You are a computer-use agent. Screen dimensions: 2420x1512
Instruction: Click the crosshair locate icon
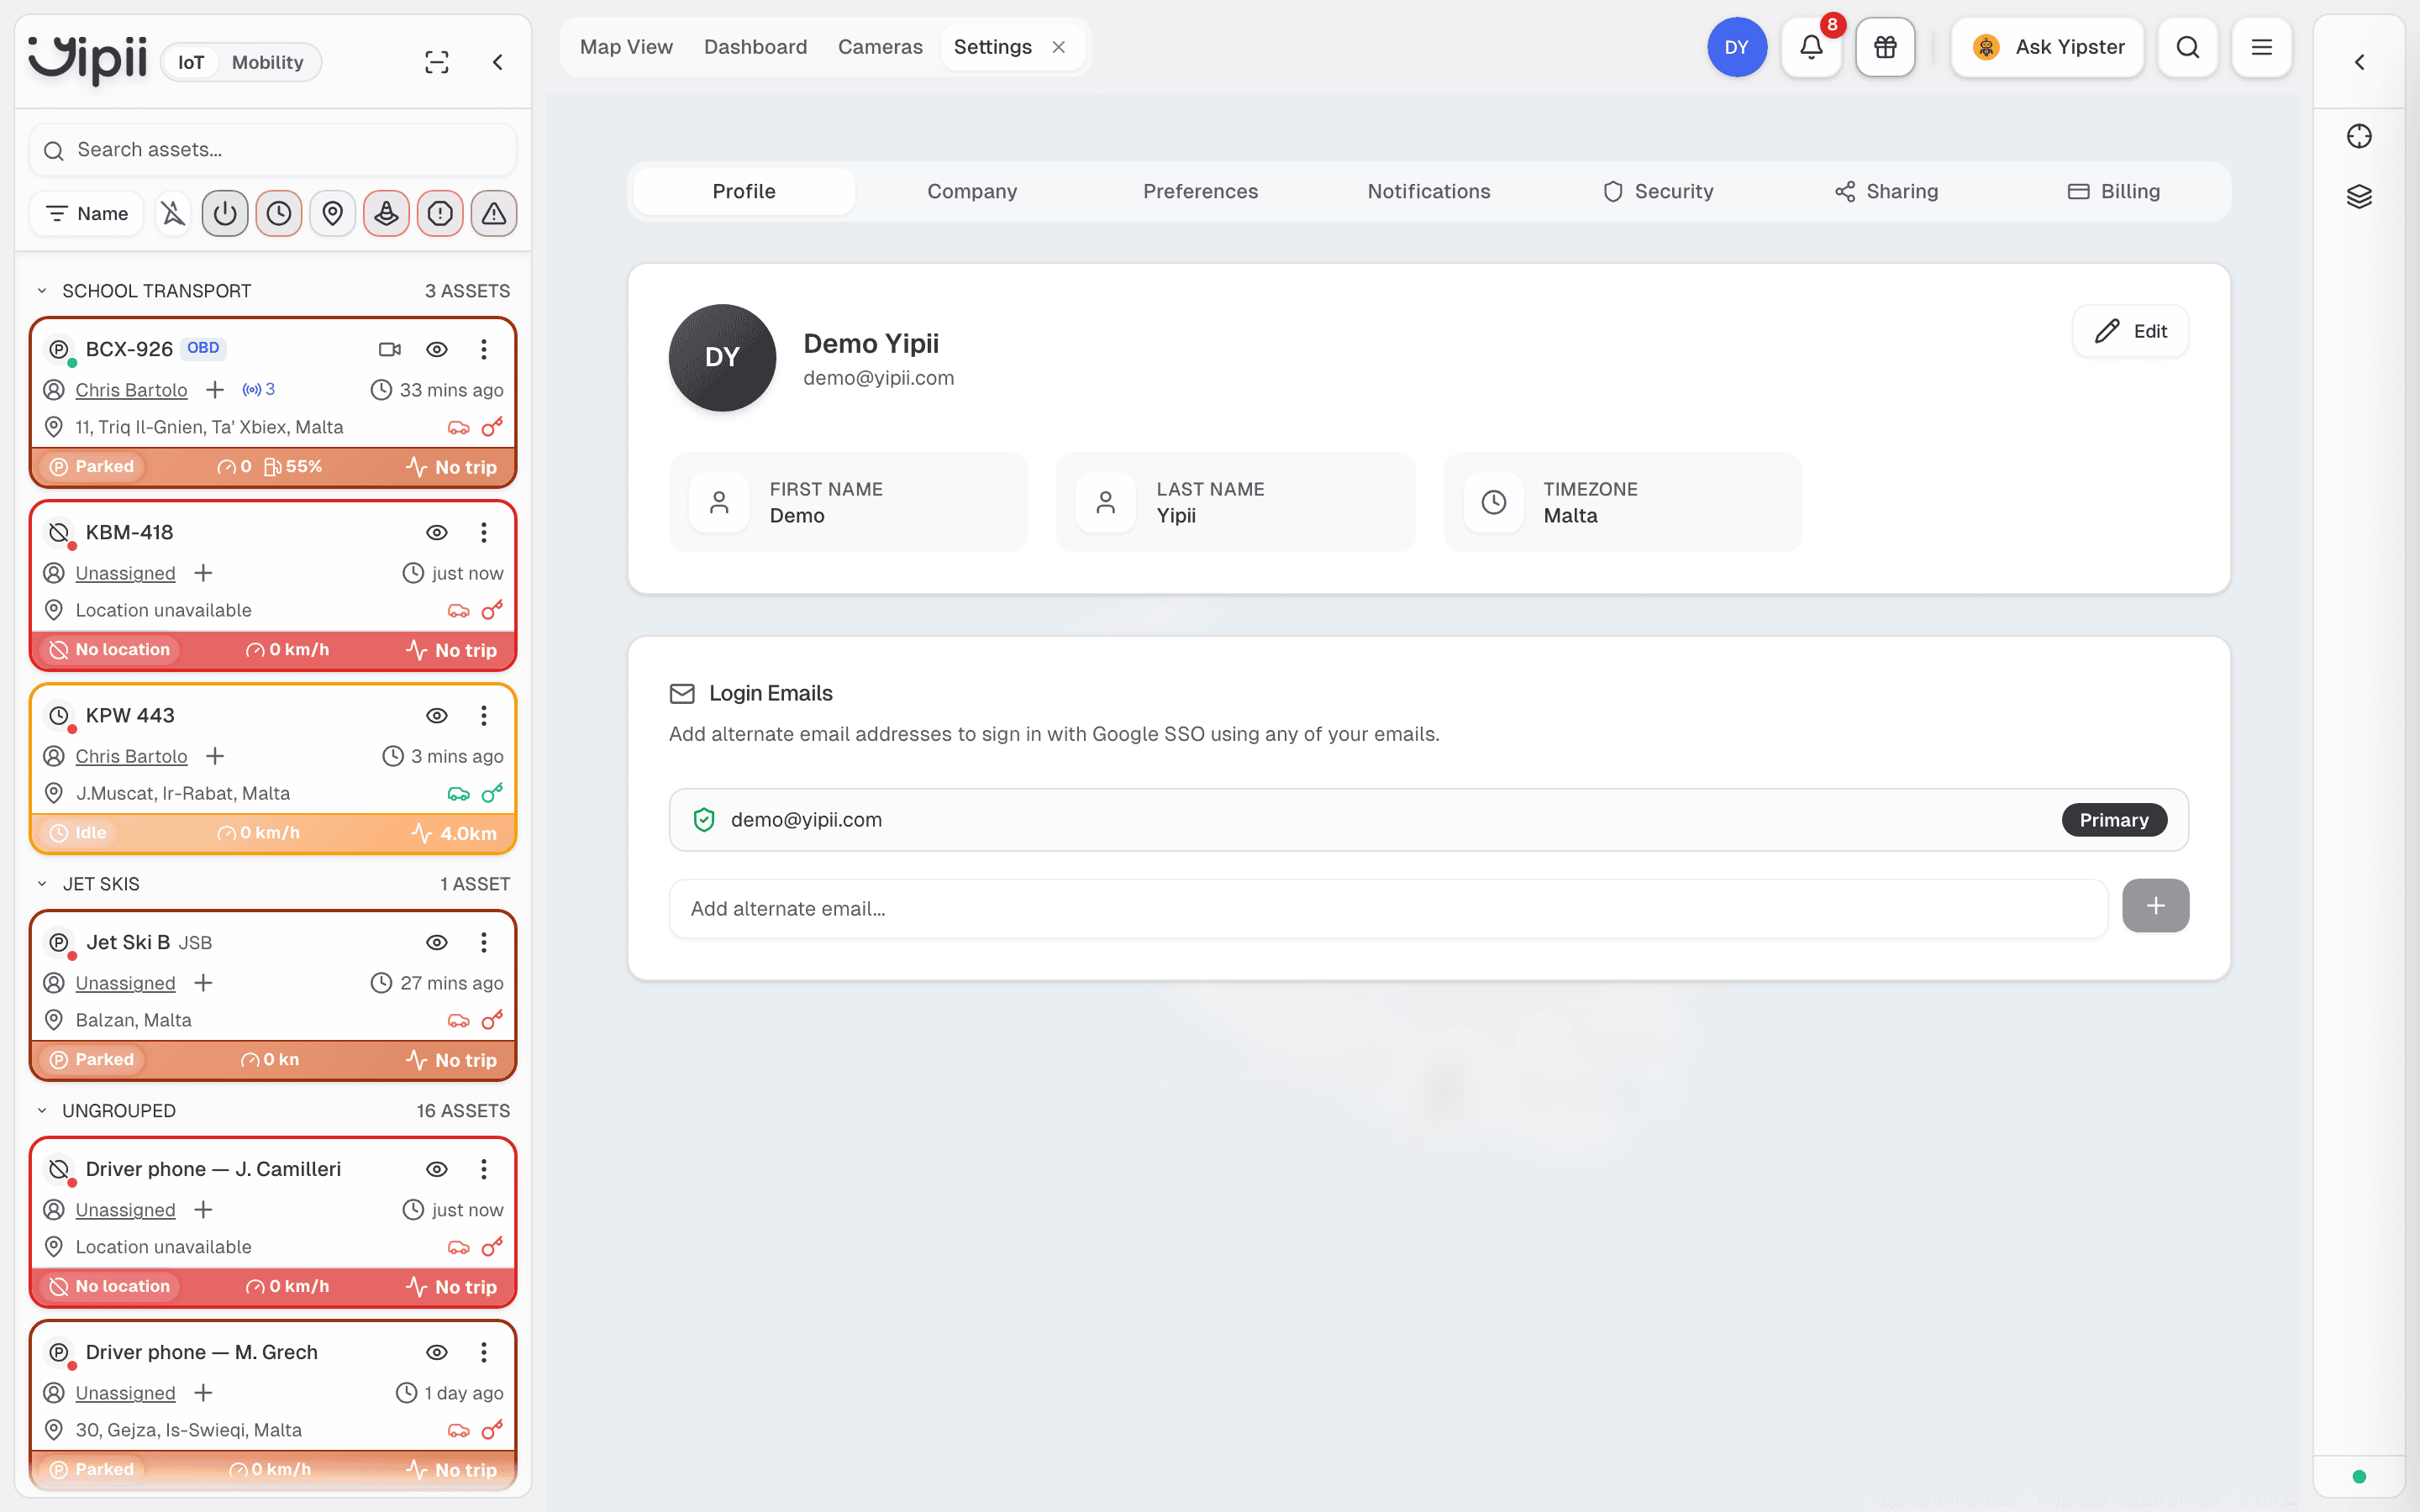pos(2359,136)
